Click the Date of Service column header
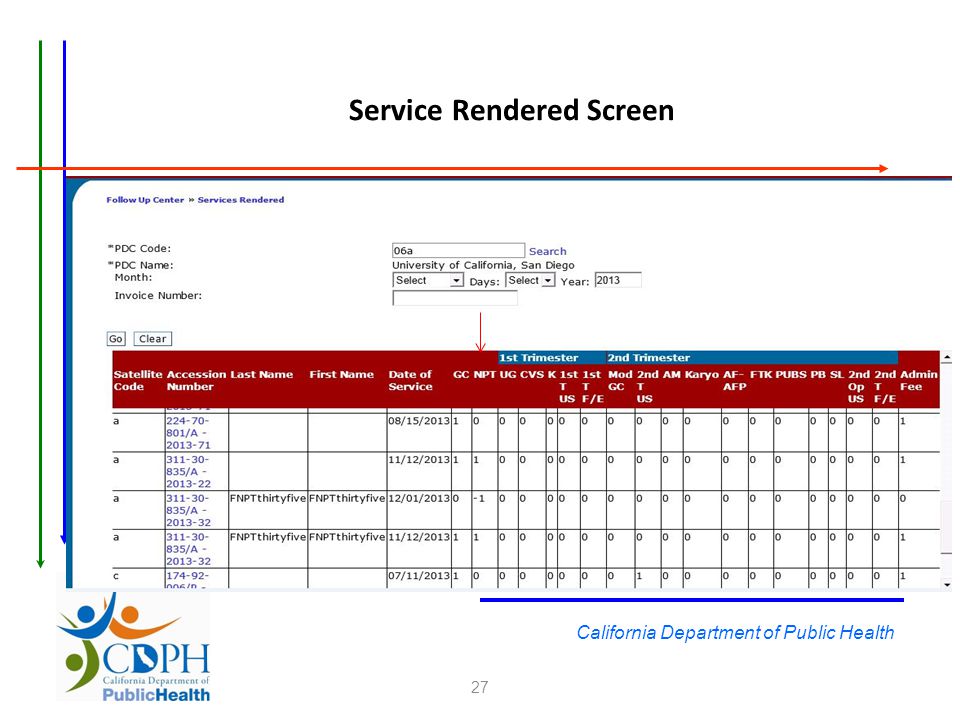 410,380
